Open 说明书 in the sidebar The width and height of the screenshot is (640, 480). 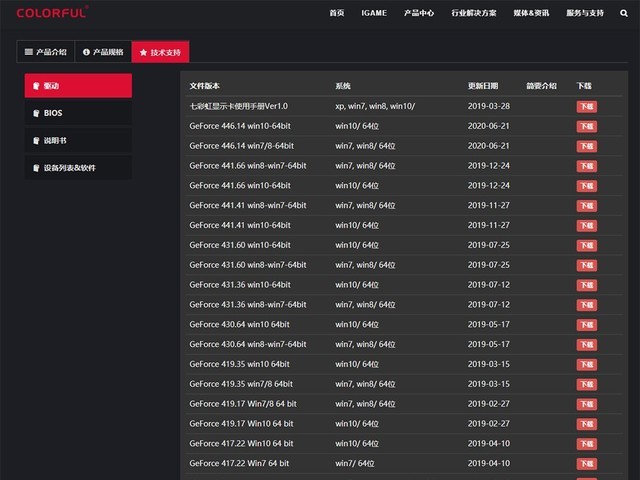[x=78, y=140]
